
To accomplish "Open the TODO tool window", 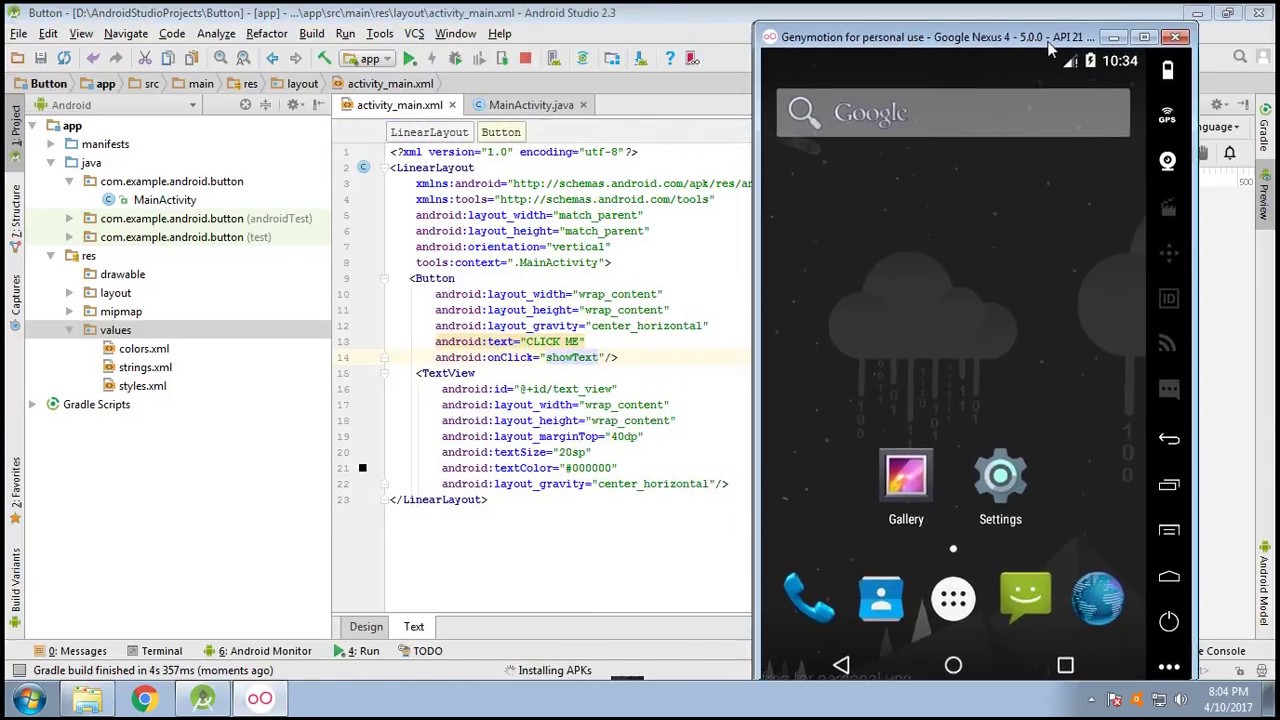I will 420,651.
